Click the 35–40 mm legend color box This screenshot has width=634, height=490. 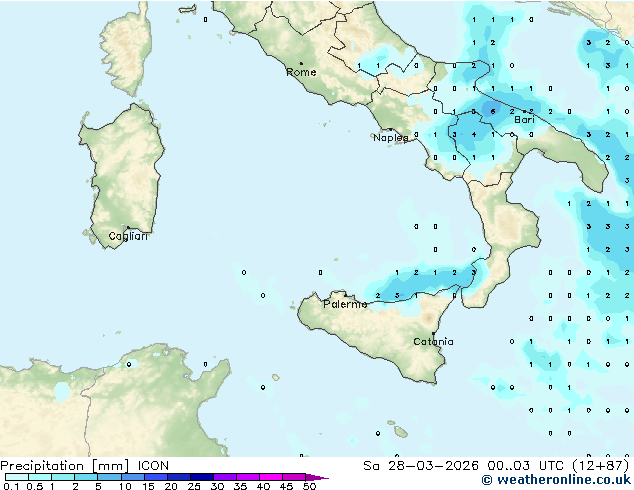point(247,477)
